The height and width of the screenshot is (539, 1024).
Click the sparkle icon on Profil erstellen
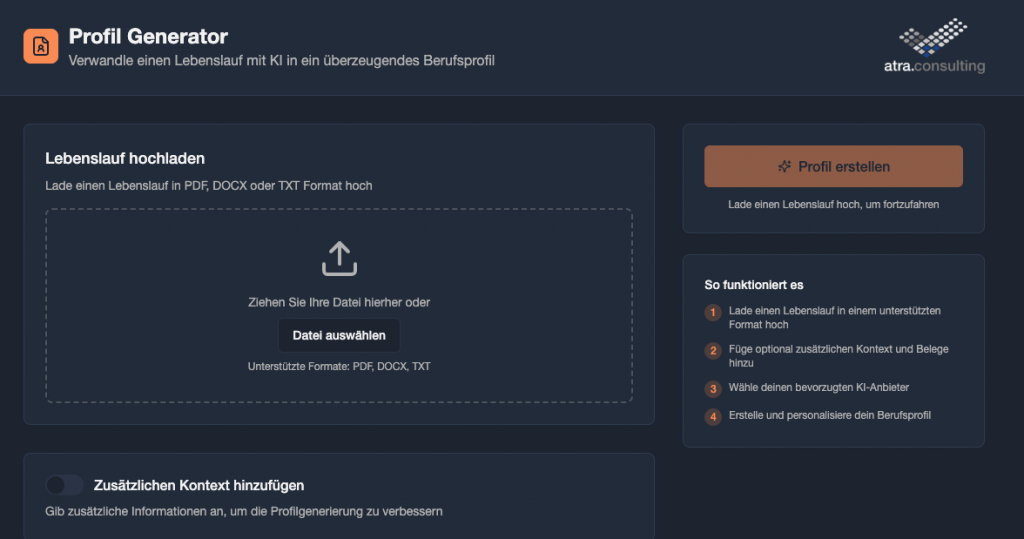pyautogui.click(x=785, y=167)
